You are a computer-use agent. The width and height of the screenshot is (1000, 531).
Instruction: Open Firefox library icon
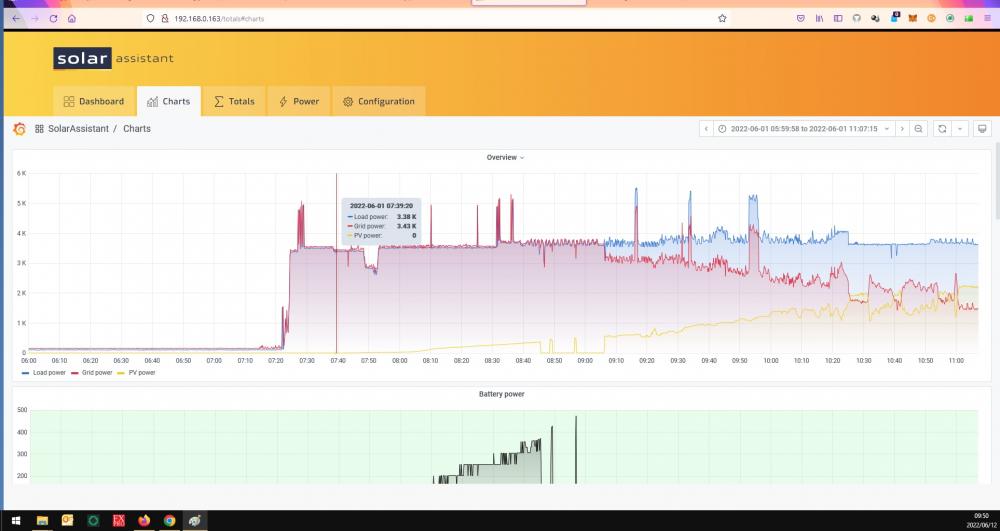(820, 18)
